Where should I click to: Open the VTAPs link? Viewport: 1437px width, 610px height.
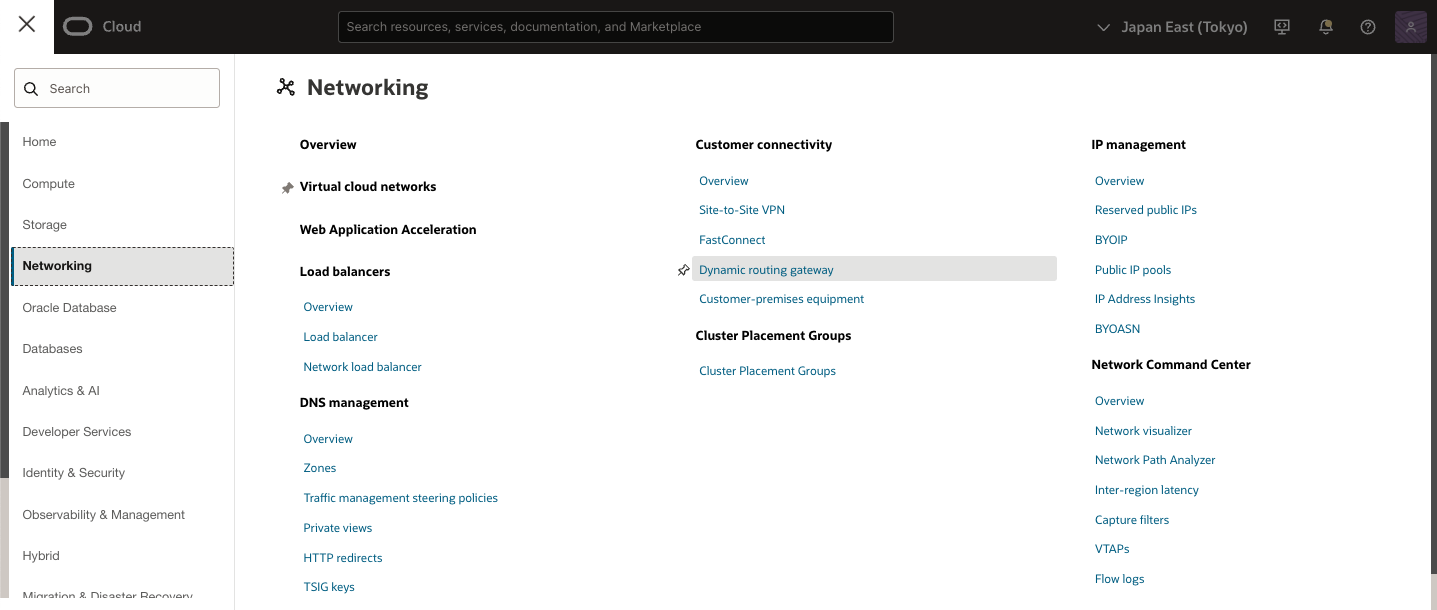click(1112, 549)
